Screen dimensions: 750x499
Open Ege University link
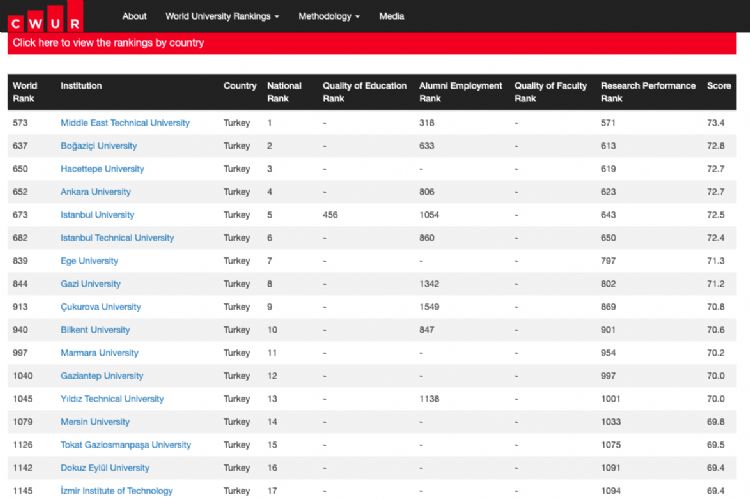point(89,261)
